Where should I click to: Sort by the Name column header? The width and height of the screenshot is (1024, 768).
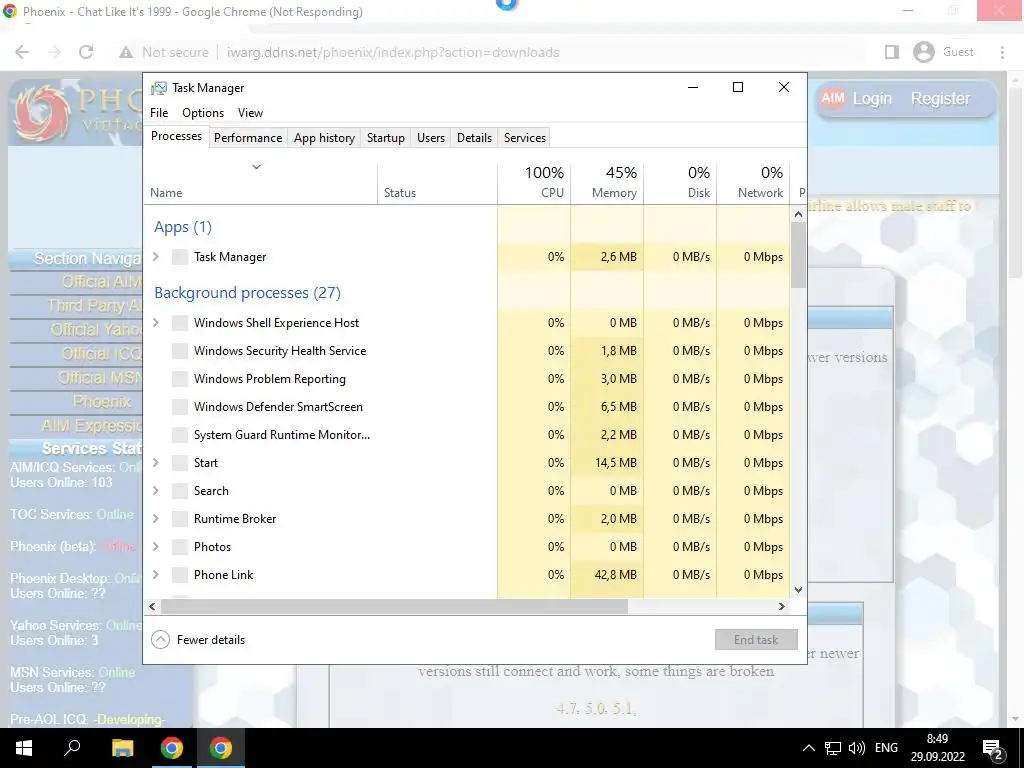[261, 183]
